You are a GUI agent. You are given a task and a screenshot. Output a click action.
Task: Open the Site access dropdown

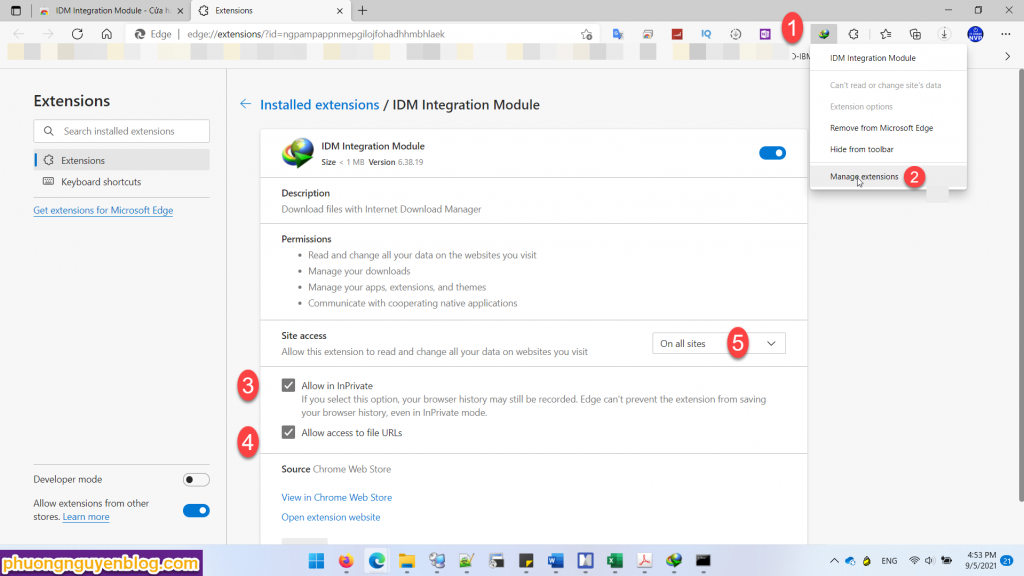(x=718, y=344)
